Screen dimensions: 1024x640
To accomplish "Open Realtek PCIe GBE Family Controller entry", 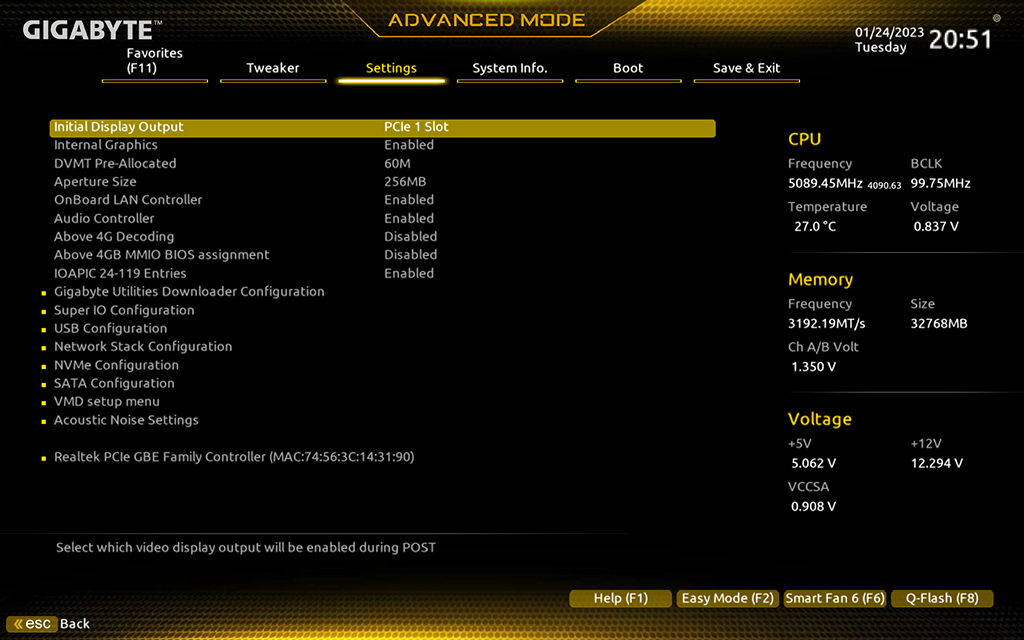I will pos(234,457).
